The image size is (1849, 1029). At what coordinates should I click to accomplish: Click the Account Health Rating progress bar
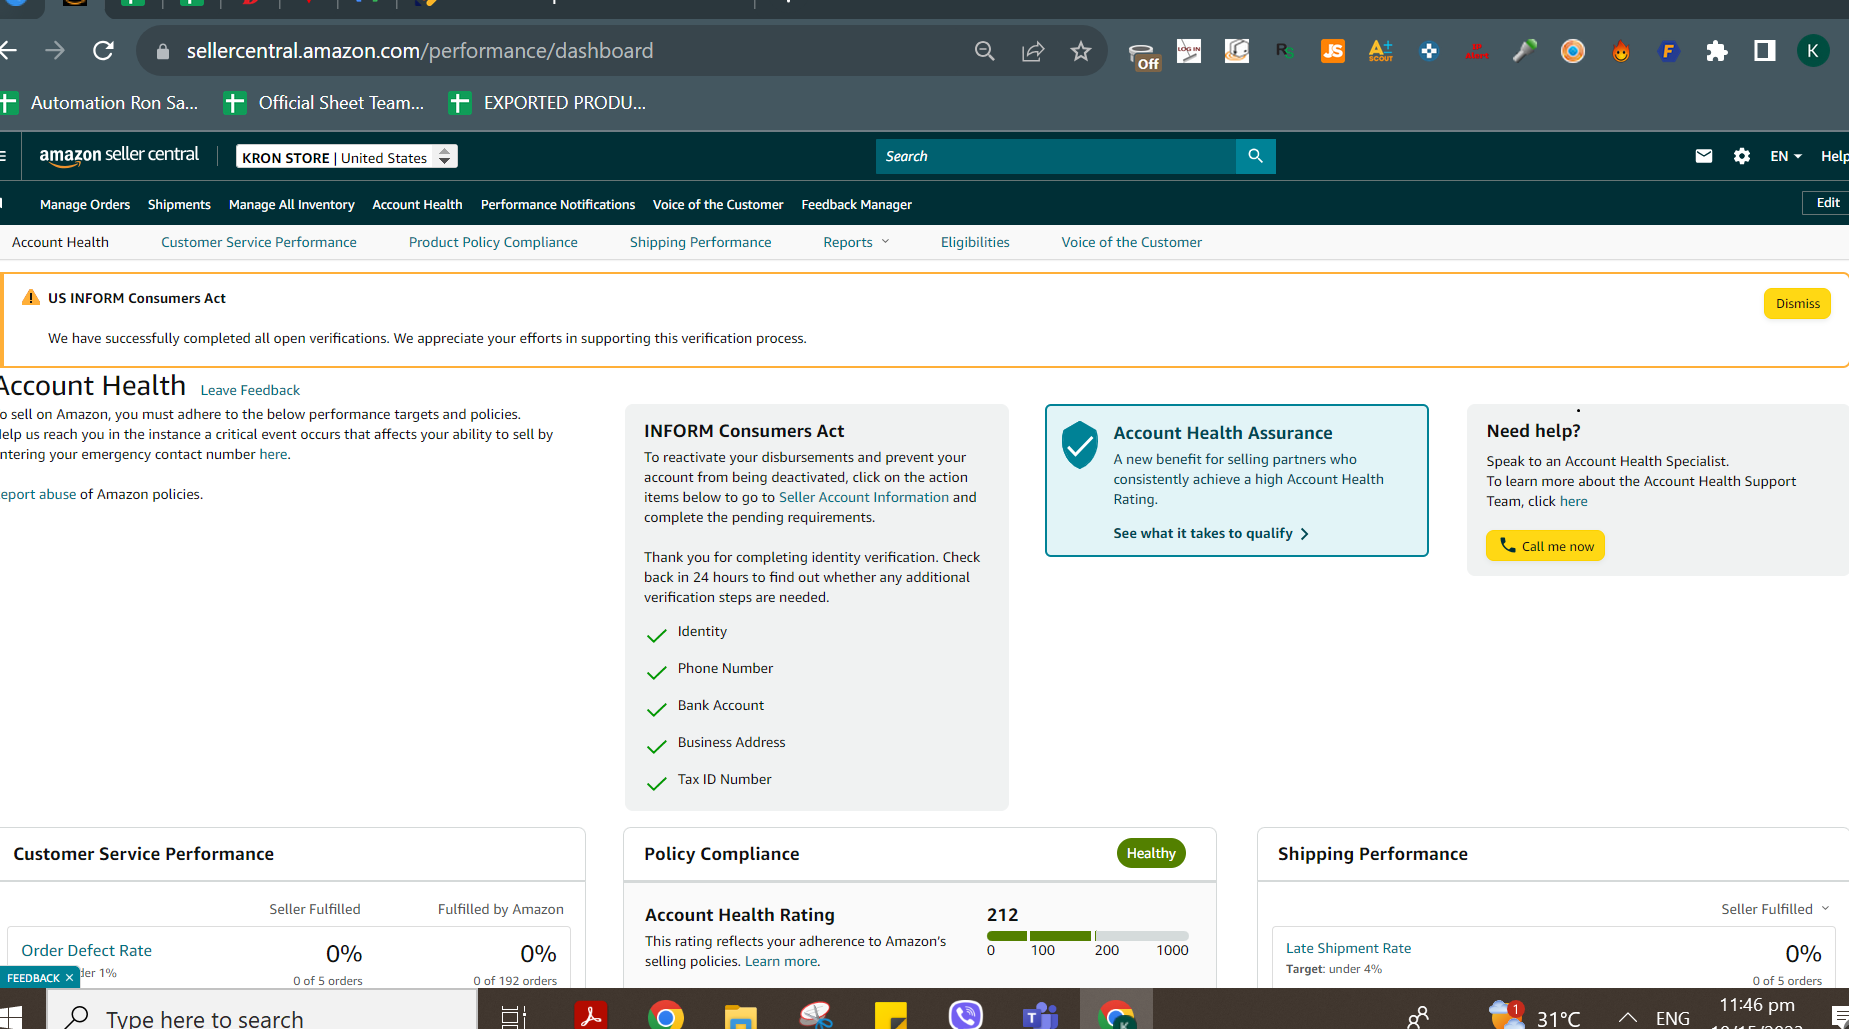coord(1088,936)
